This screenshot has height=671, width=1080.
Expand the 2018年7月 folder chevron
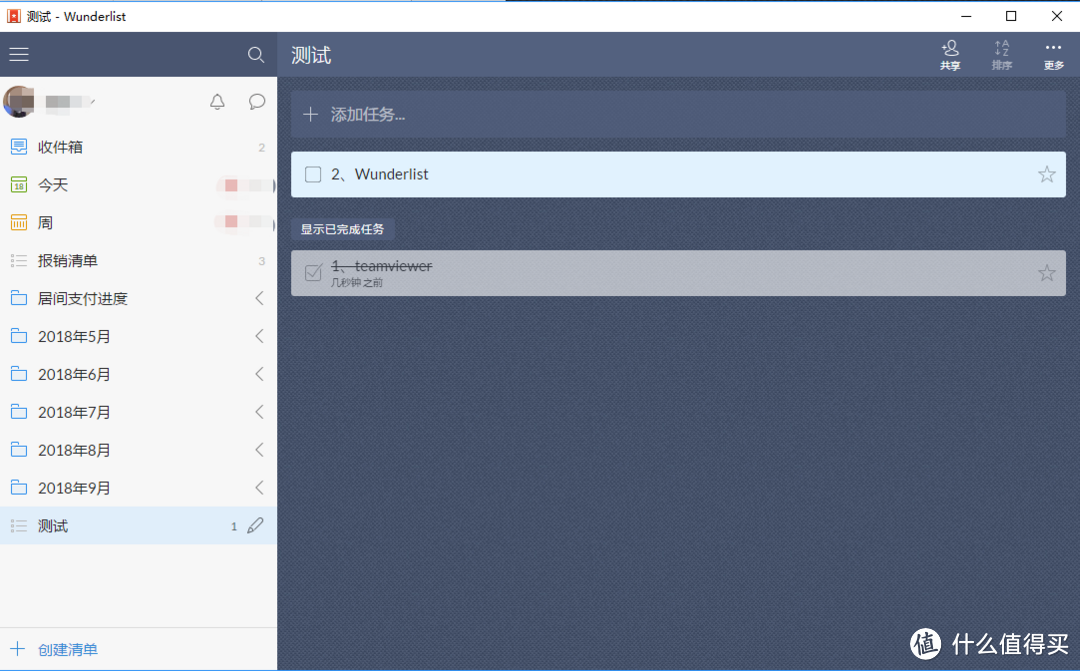coord(260,412)
